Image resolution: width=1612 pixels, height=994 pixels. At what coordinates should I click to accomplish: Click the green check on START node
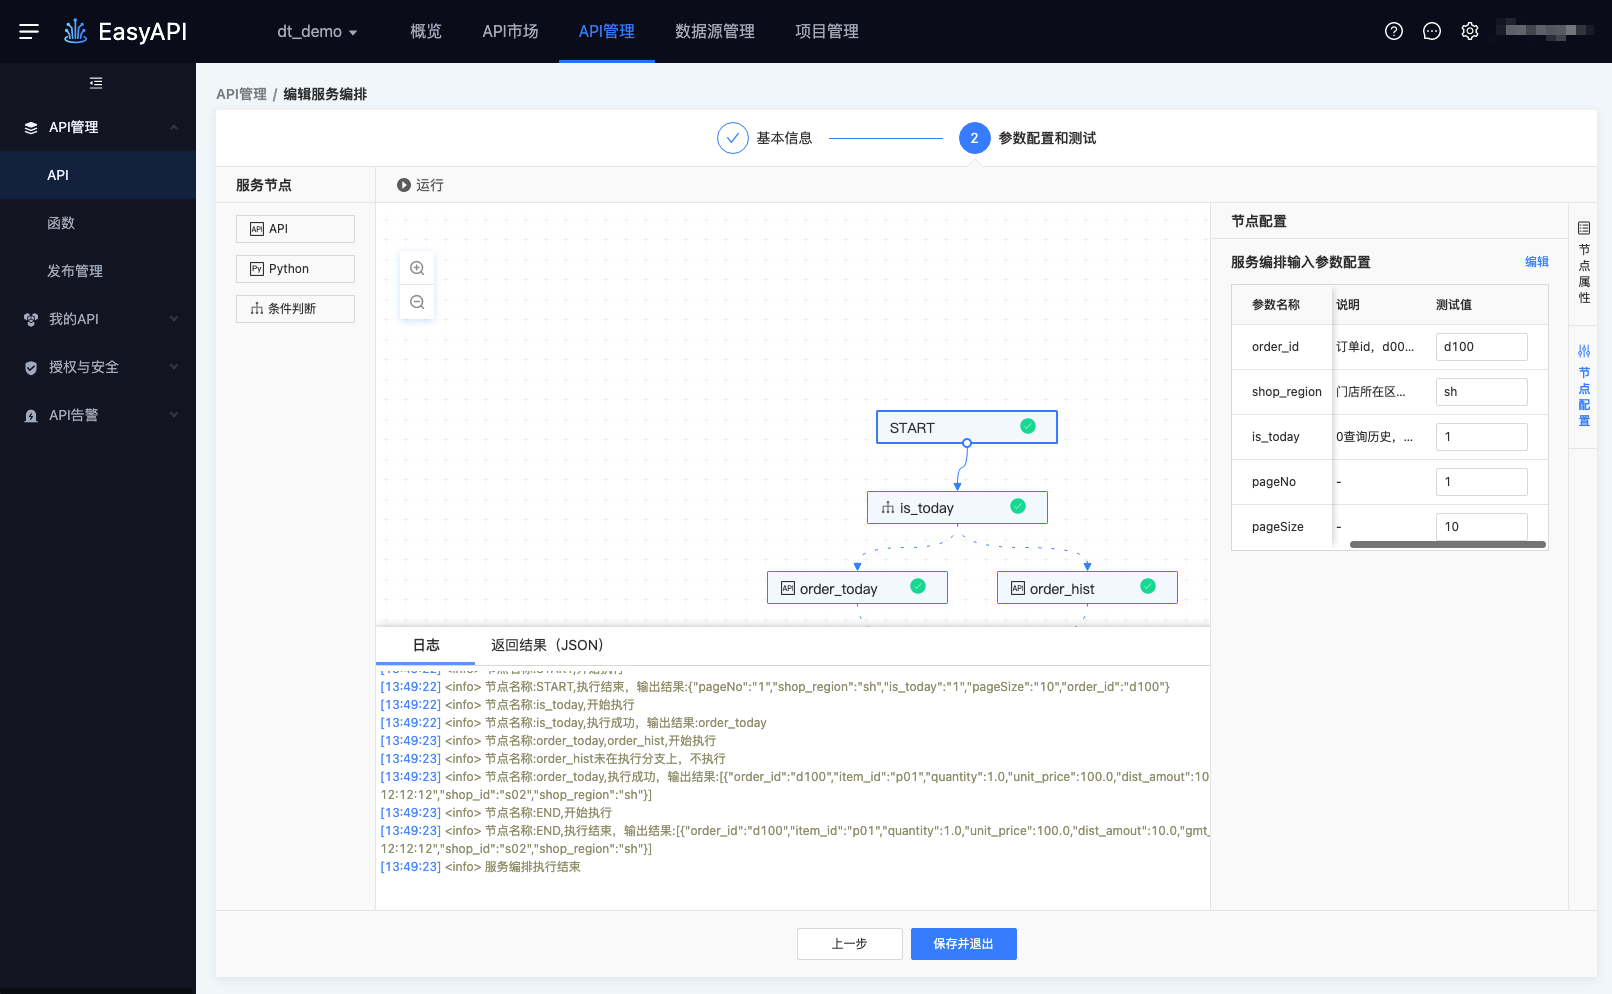1028,426
